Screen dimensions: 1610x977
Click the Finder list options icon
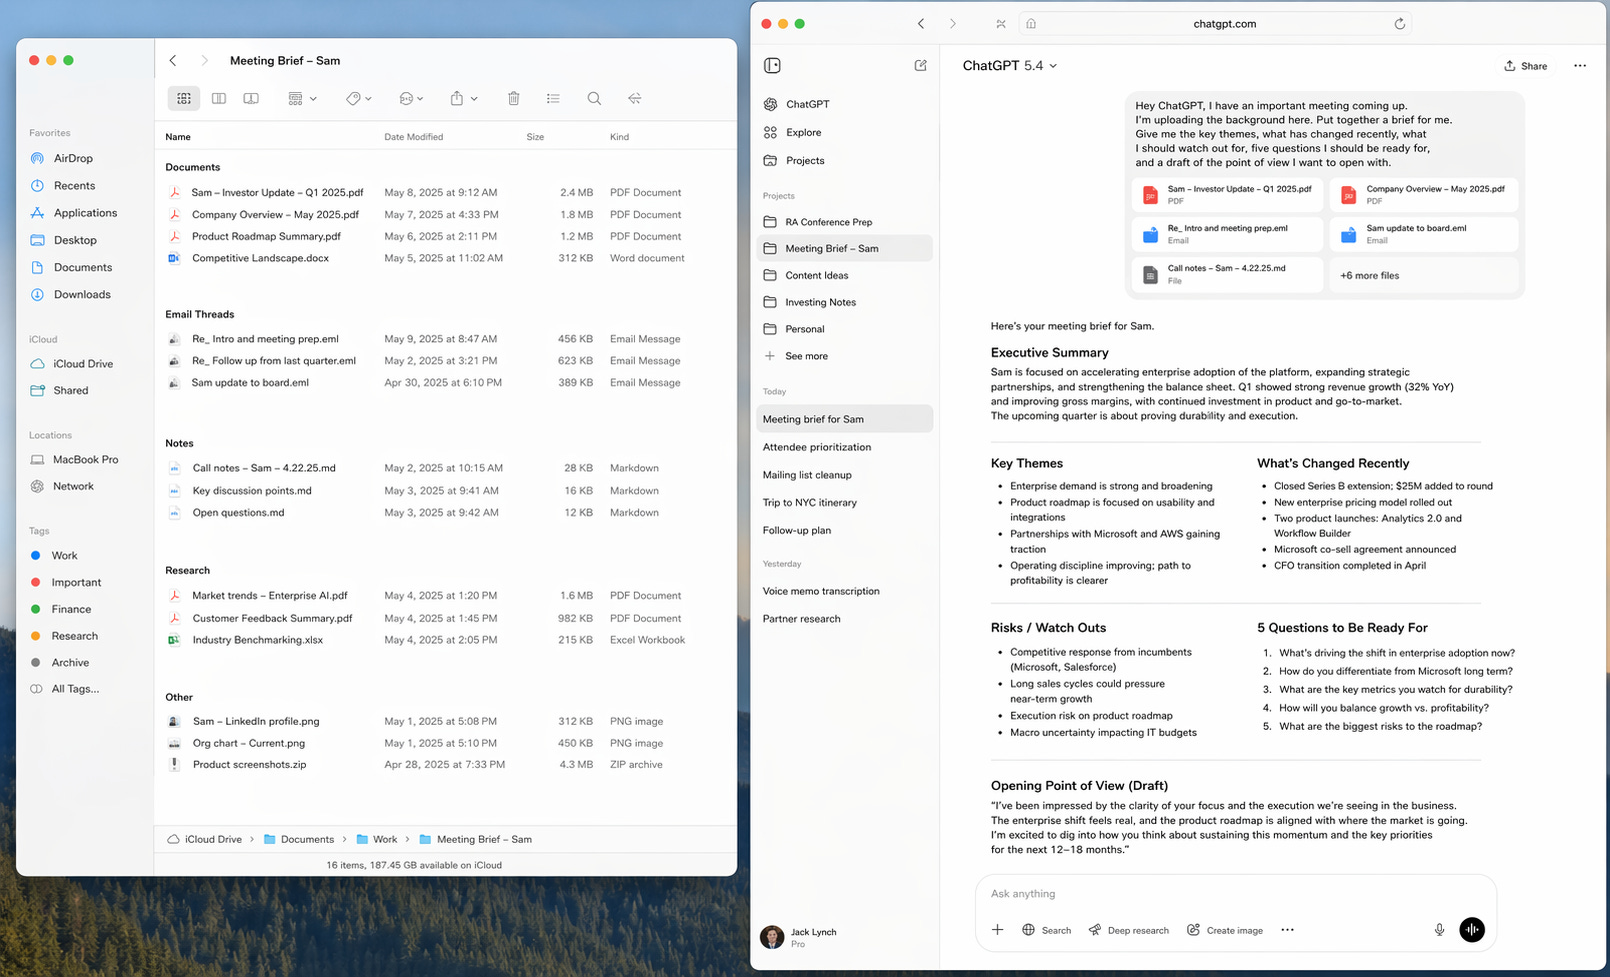click(x=553, y=98)
